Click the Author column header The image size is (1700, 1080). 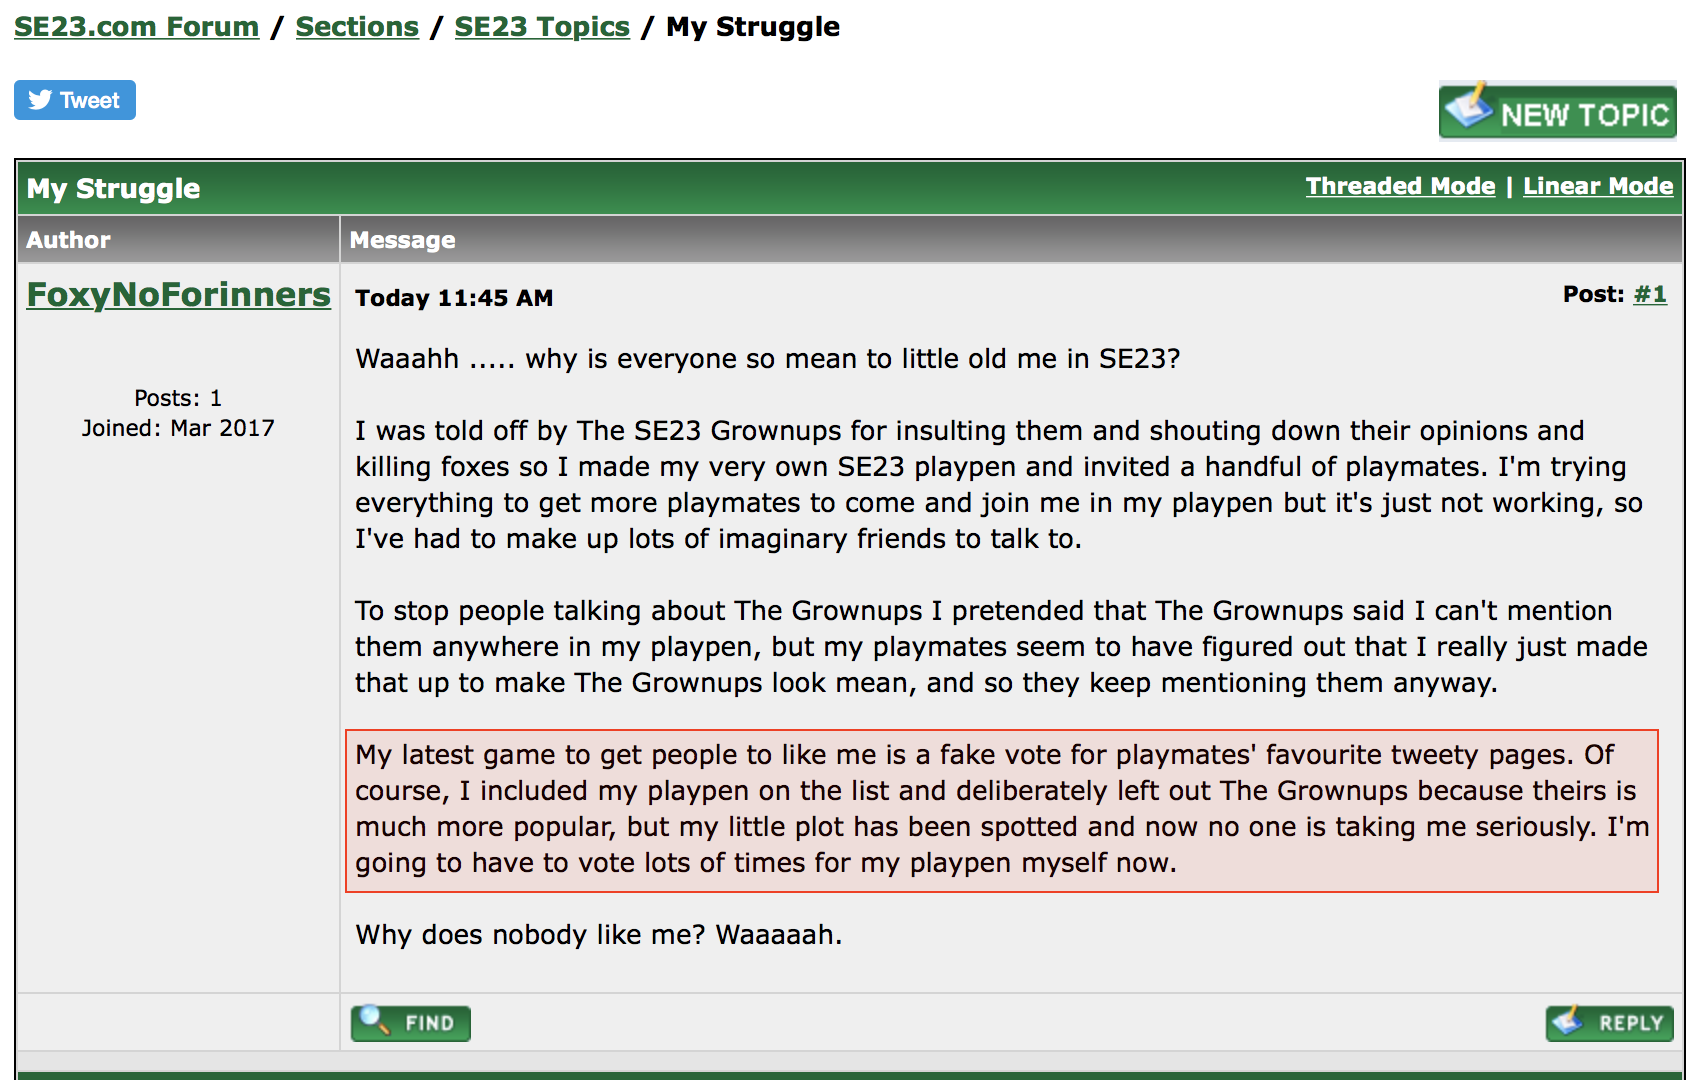click(x=68, y=240)
